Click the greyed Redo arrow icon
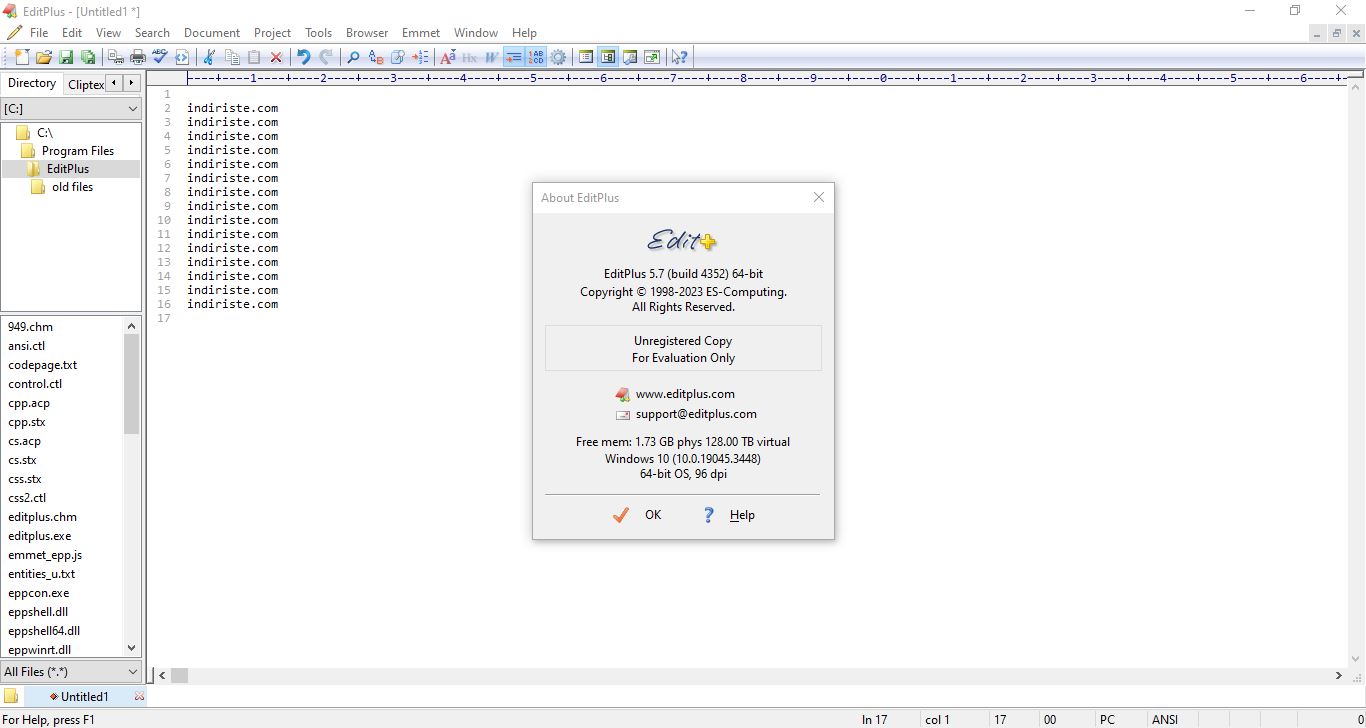Image resolution: width=1366 pixels, height=728 pixels. click(326, 57)
